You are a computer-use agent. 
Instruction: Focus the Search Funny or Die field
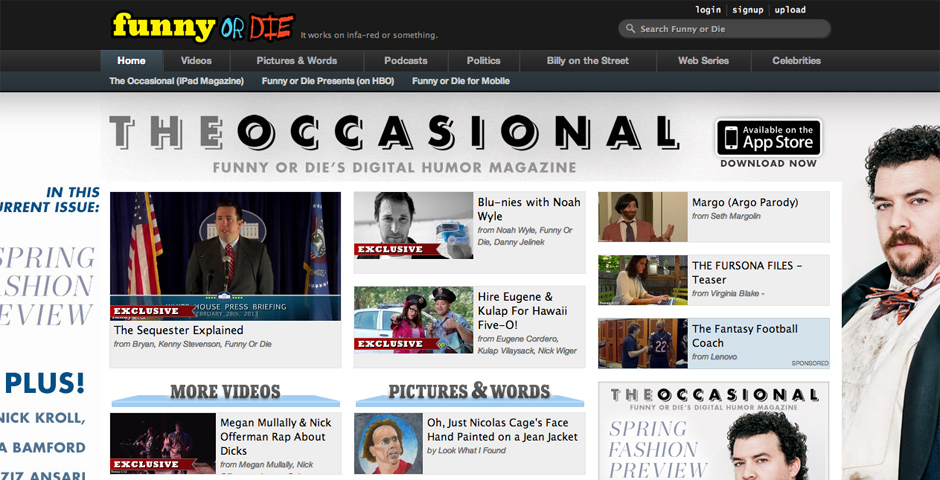coord(724,29)
